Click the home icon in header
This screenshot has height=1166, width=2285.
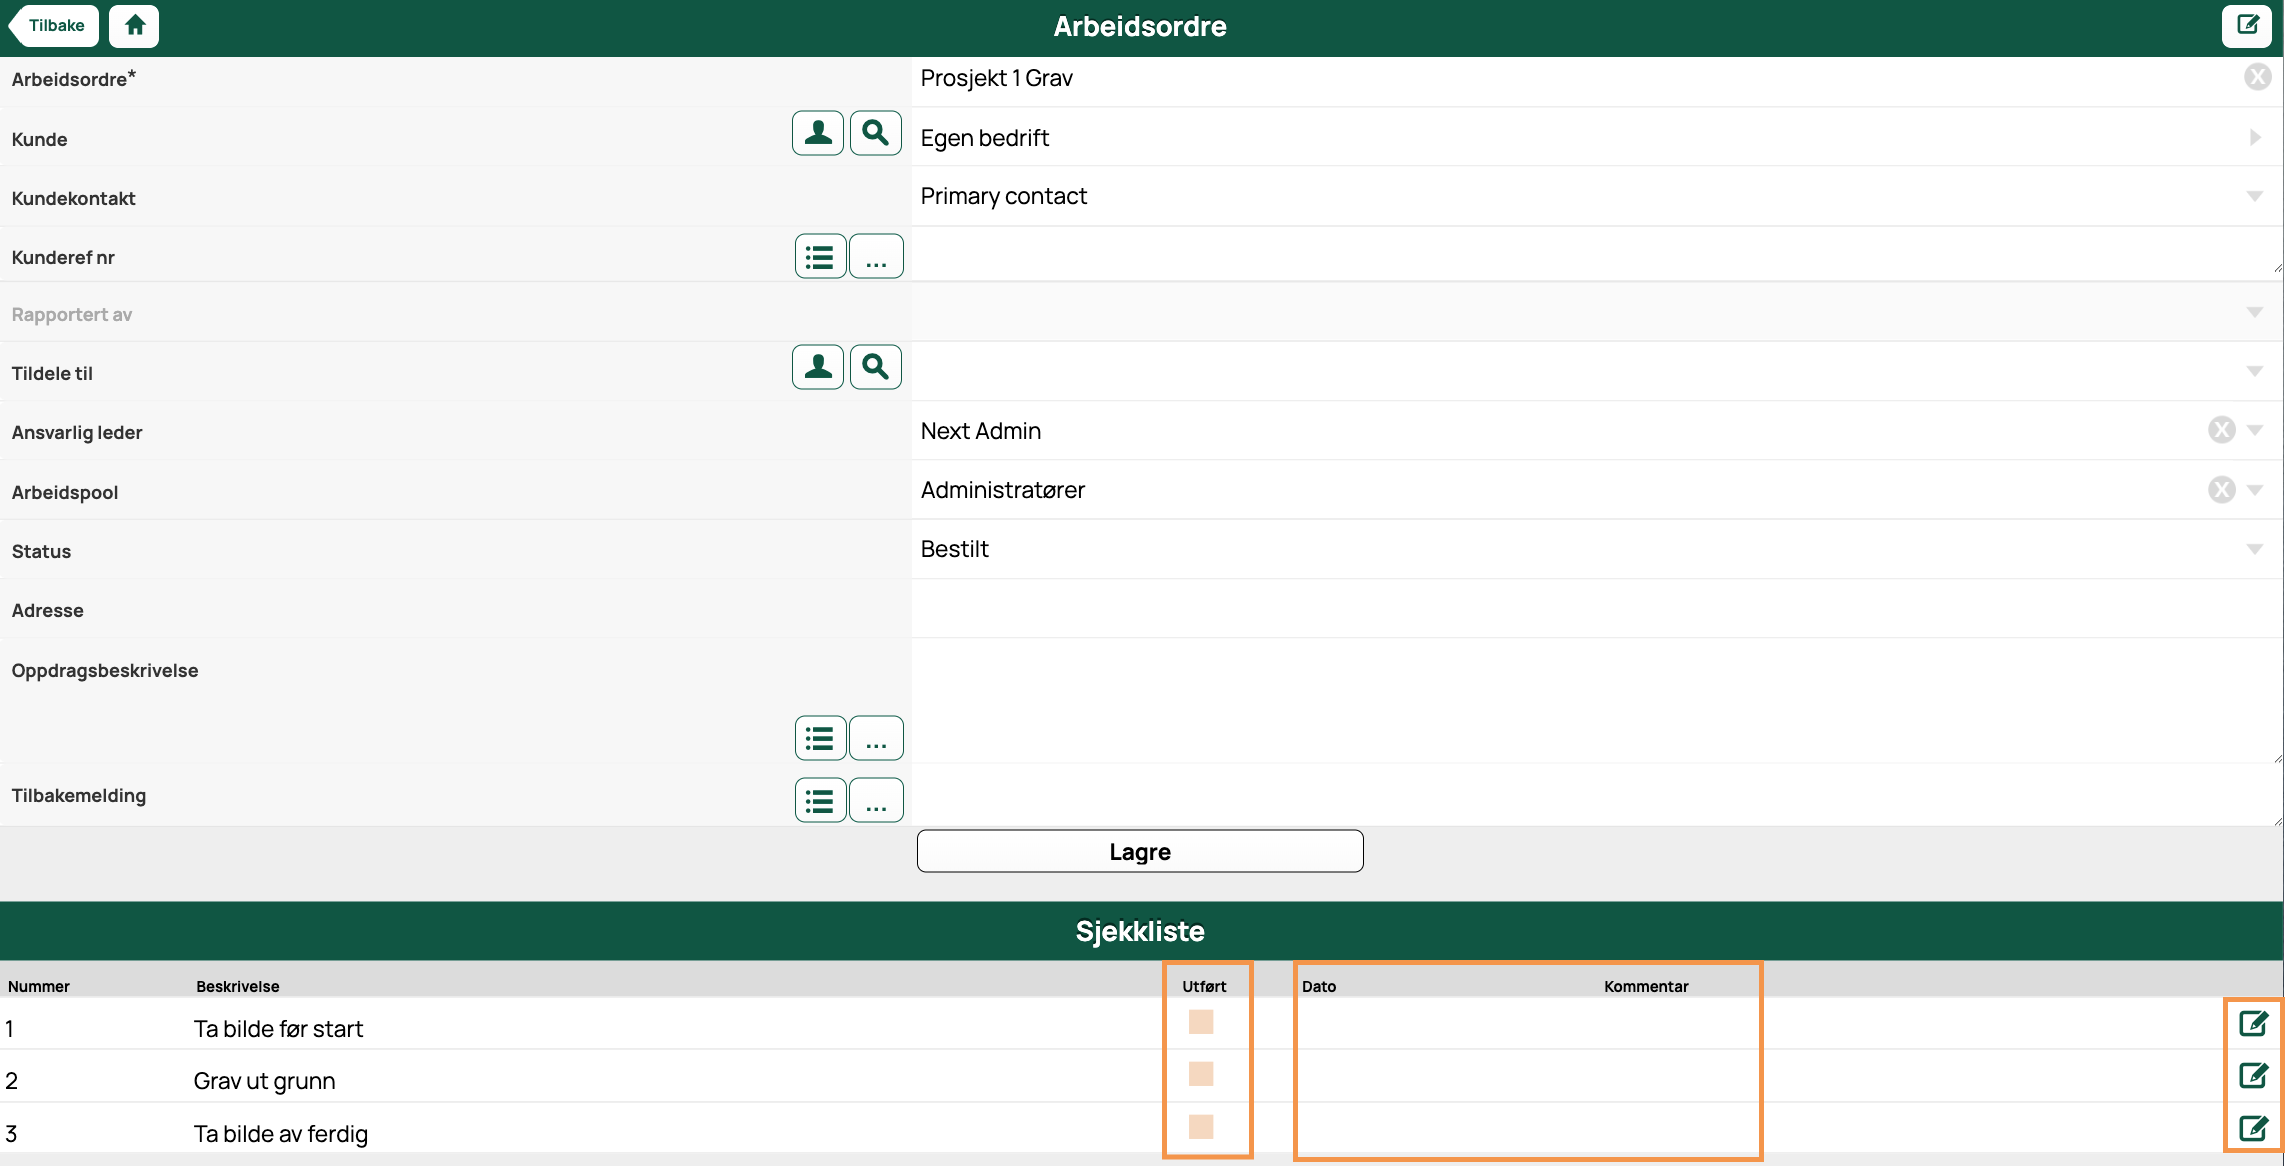(134, 26)
